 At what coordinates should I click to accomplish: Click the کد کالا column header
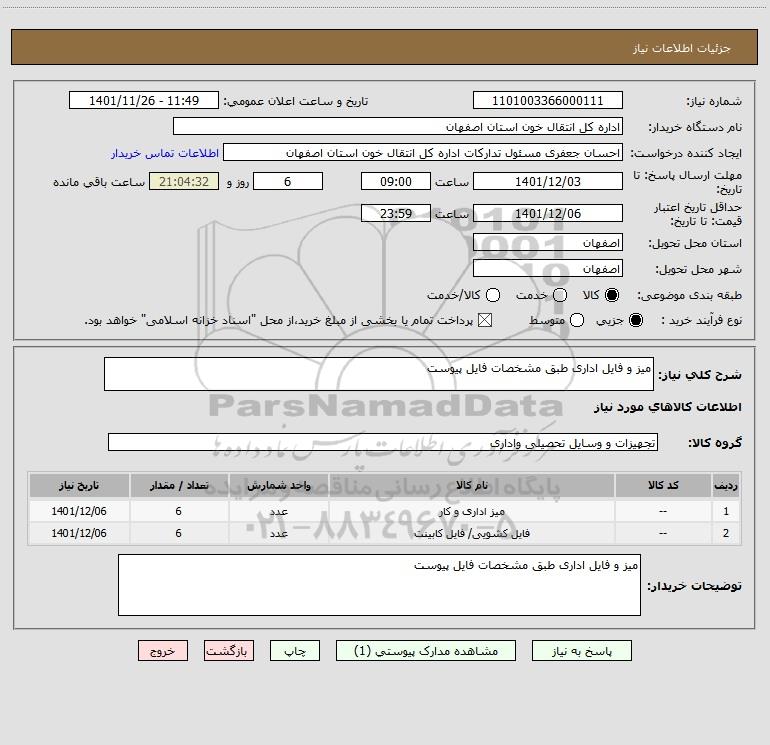pyautogui.click(x=663, y=485)
